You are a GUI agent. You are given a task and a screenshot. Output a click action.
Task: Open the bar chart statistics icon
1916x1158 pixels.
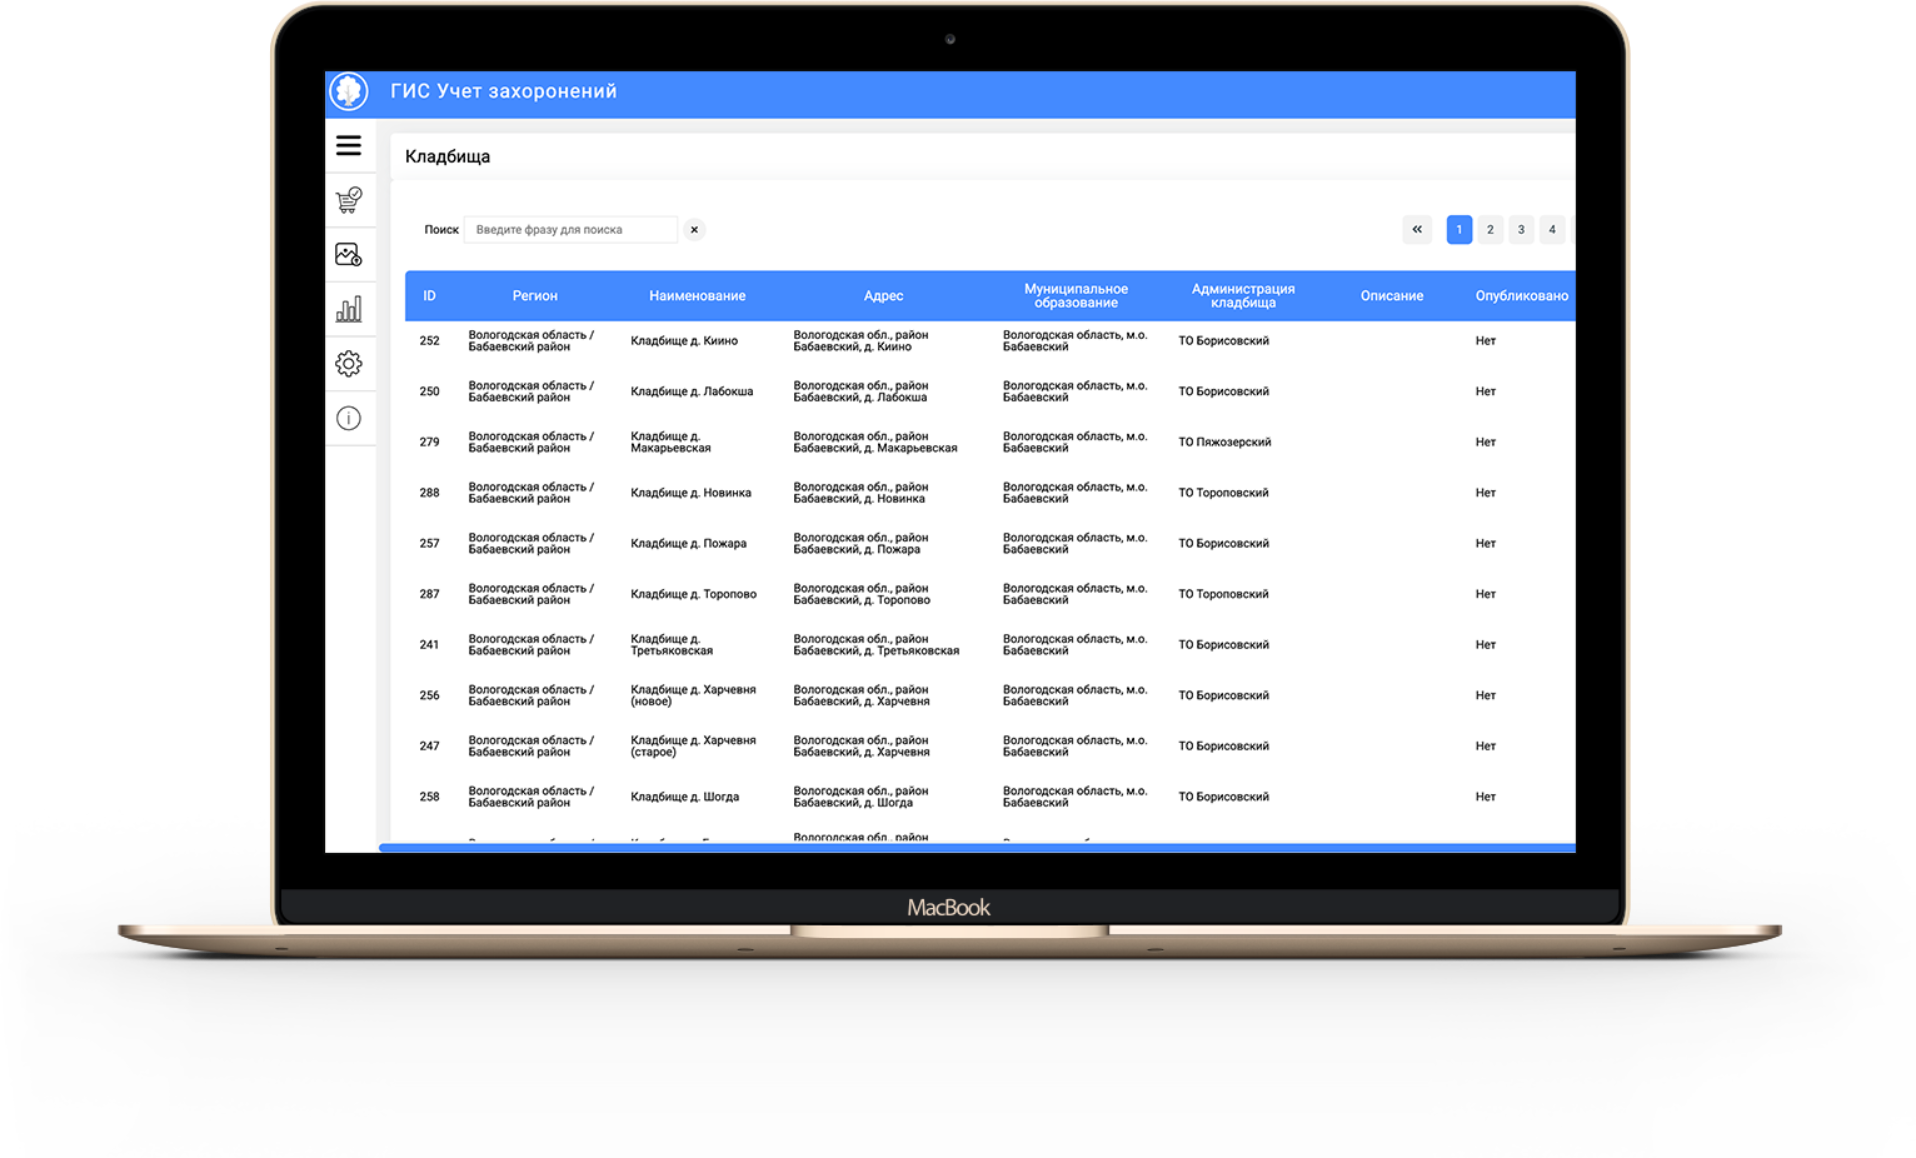tap(348, 310)
